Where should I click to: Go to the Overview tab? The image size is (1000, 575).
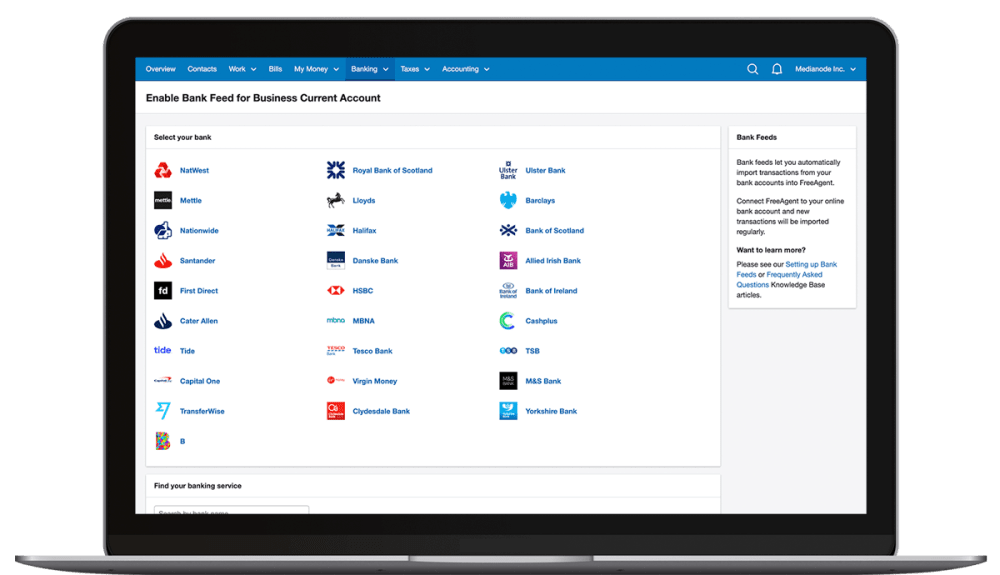click(x=161, y=69)
